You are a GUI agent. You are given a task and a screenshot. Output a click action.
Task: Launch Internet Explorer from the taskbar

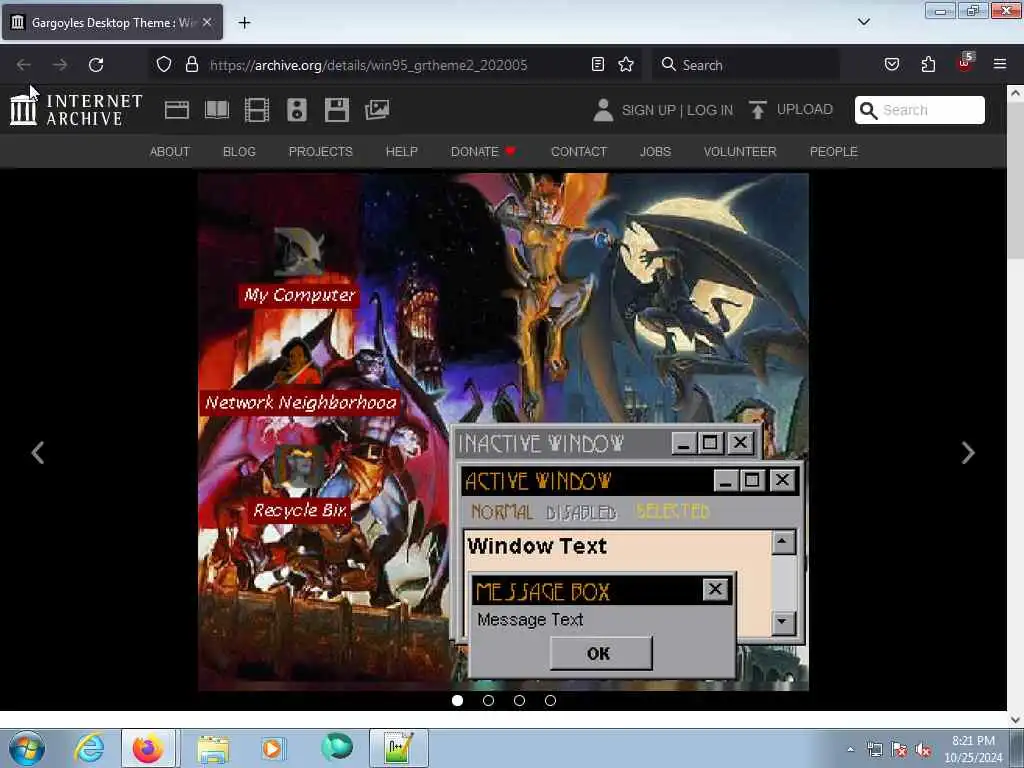(89, 748)
